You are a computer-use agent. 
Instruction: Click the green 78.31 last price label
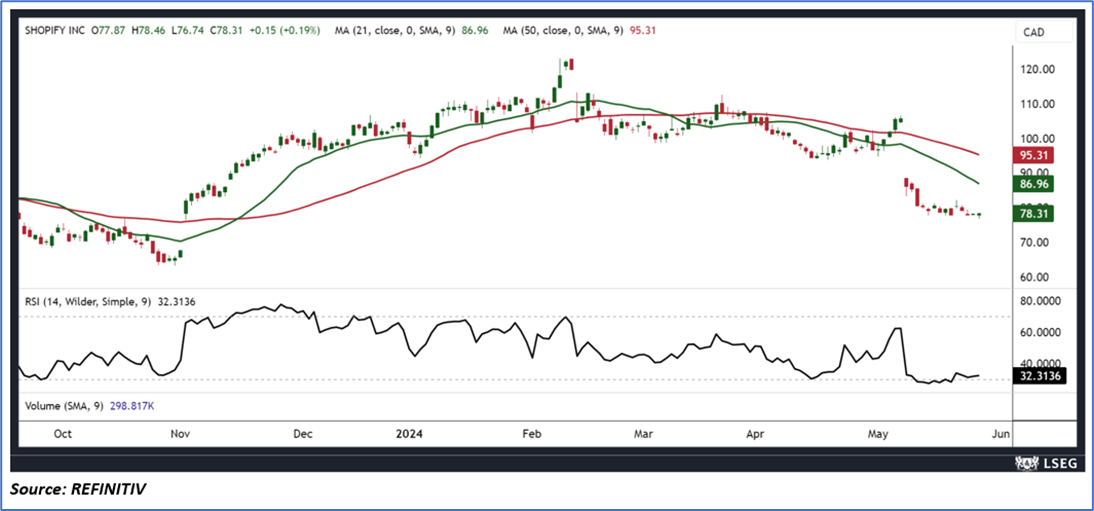pyautogui.click(x=1034, y=214)
